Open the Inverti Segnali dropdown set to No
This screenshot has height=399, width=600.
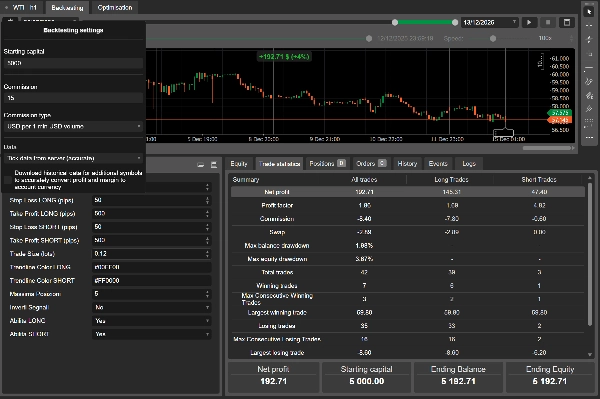[152, 308]
